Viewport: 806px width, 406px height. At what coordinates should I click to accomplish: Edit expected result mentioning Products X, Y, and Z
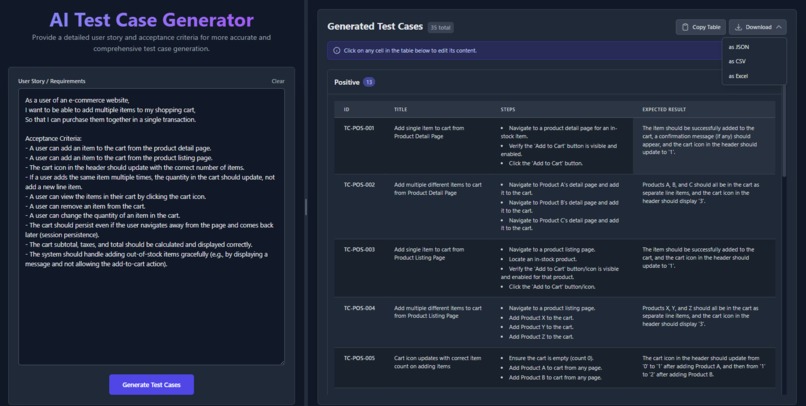[x=704, y=322]
